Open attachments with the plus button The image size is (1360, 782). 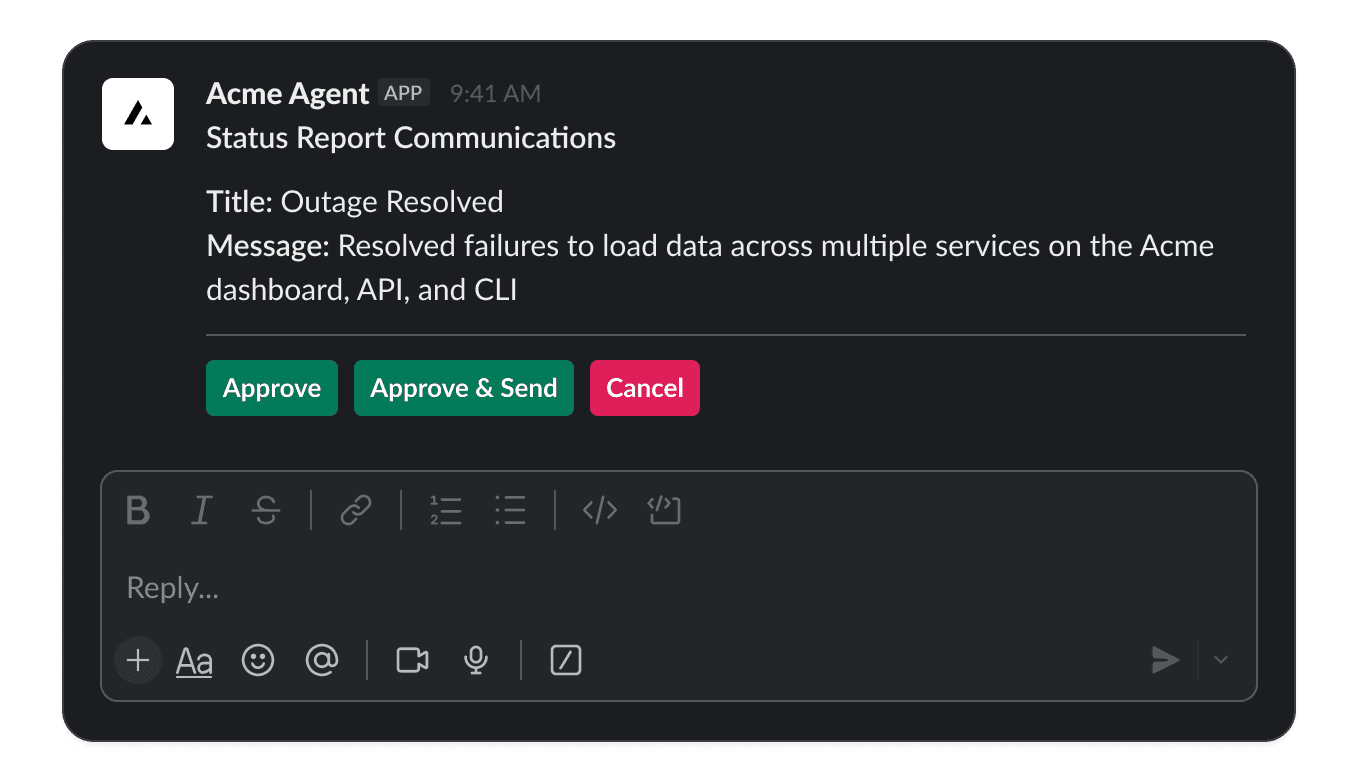coord(138,660)
